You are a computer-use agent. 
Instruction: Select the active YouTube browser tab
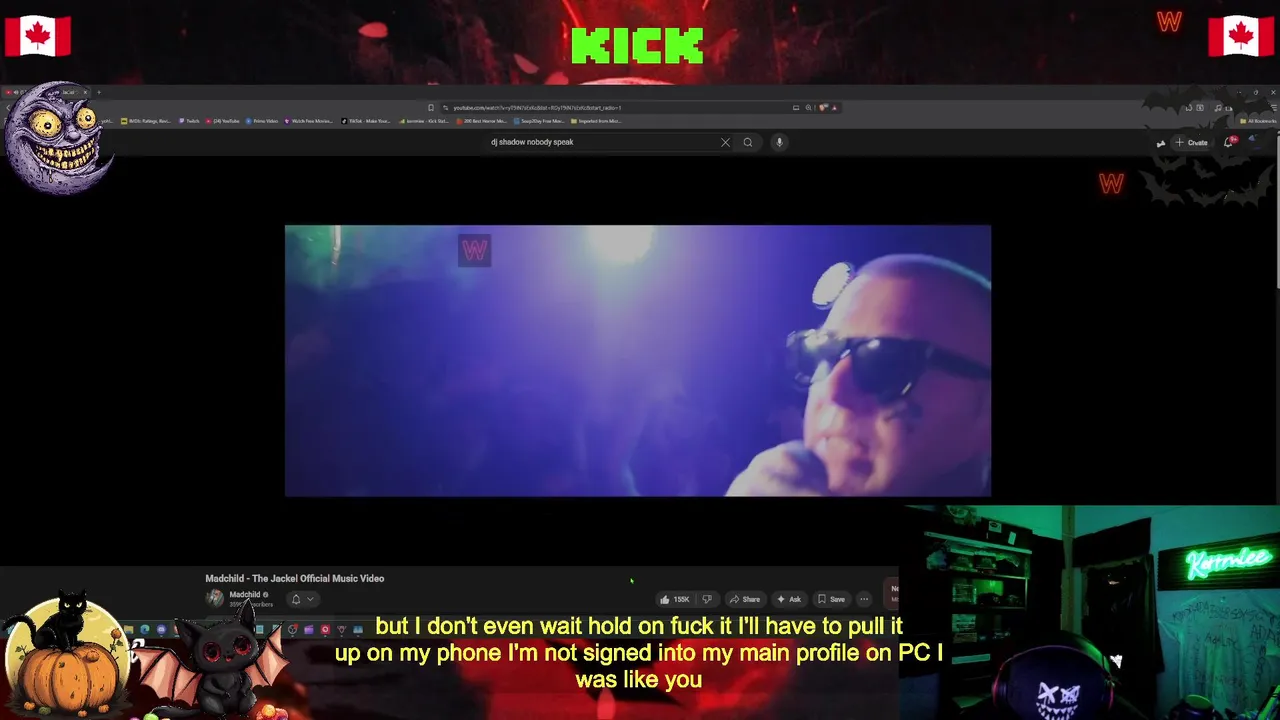click(x=48, y=92)
